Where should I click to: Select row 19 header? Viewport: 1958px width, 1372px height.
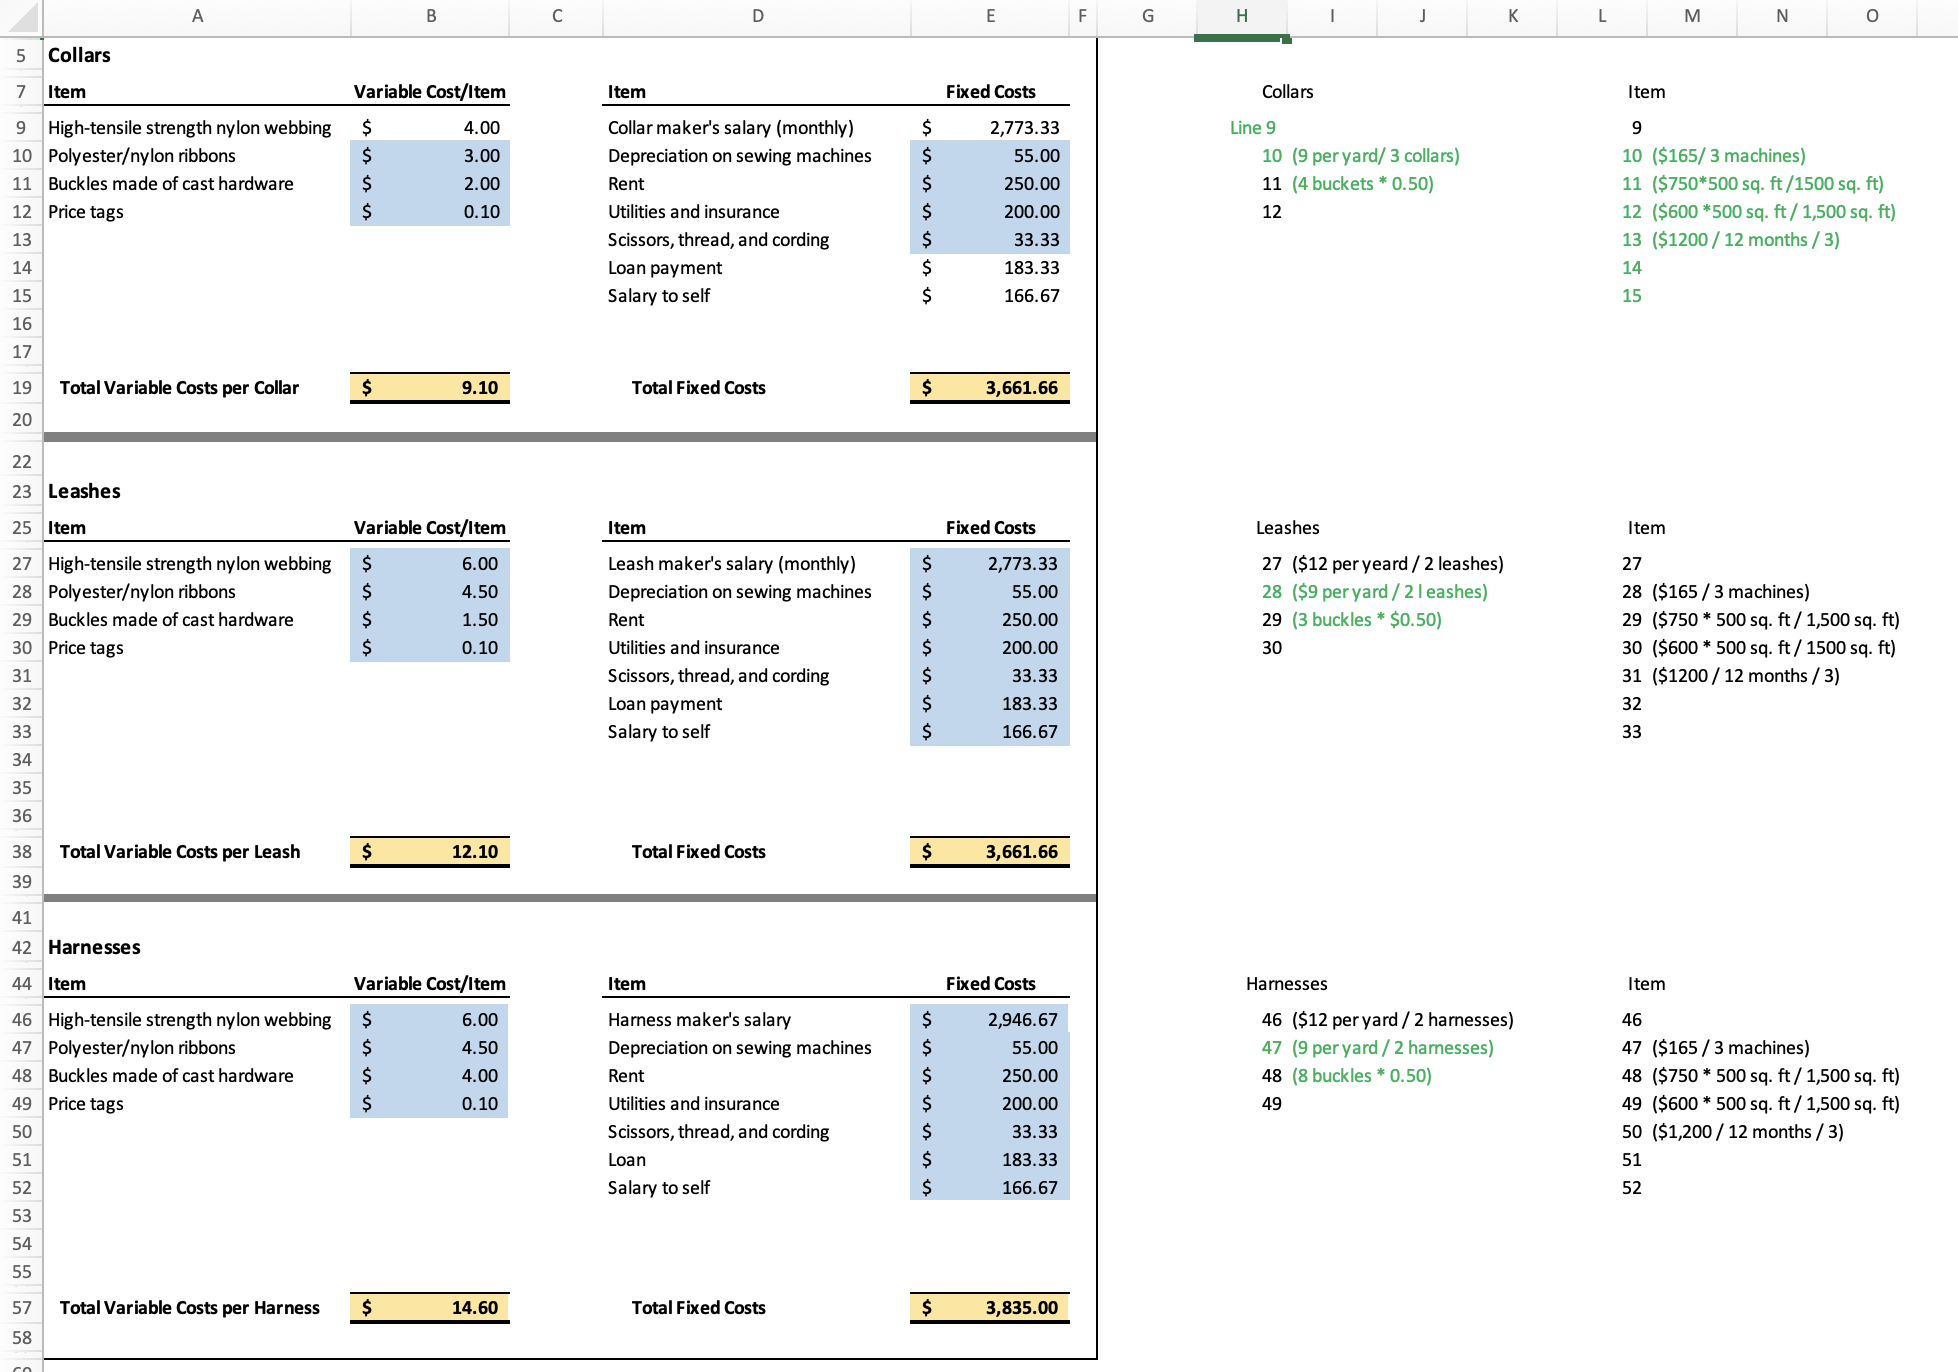coord(20,388)
